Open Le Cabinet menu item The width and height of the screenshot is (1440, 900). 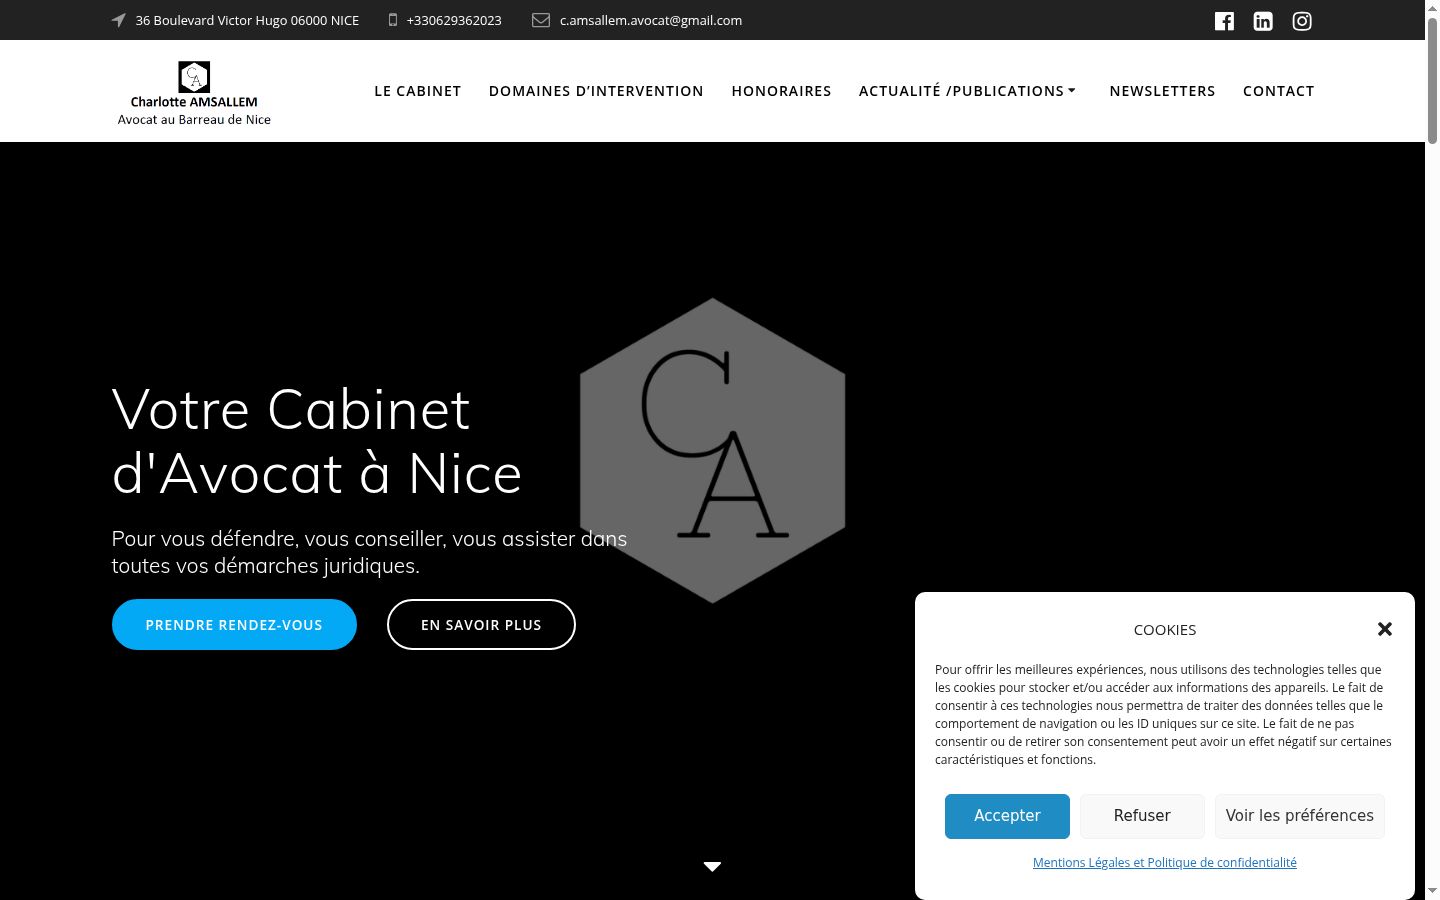pyautogui.click(x=418, y=91)
